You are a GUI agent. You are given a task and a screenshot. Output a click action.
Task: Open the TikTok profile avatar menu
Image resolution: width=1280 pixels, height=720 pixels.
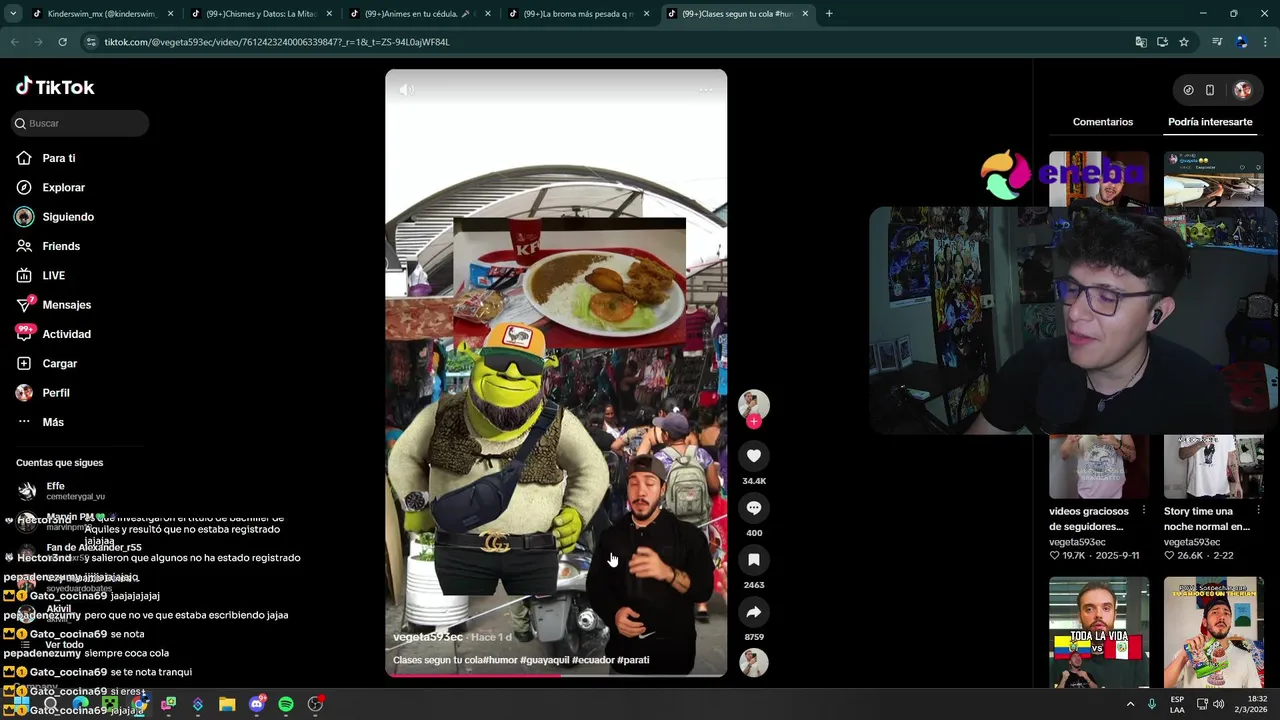point(1243,90)
